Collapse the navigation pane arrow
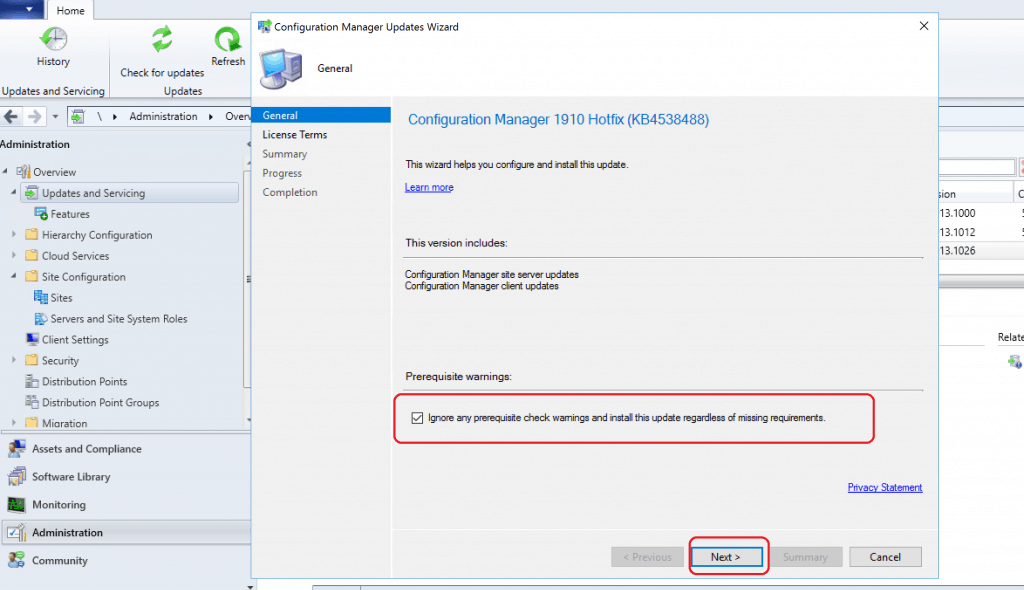The width and height of the screenshot is (1024, 590). 248,144
